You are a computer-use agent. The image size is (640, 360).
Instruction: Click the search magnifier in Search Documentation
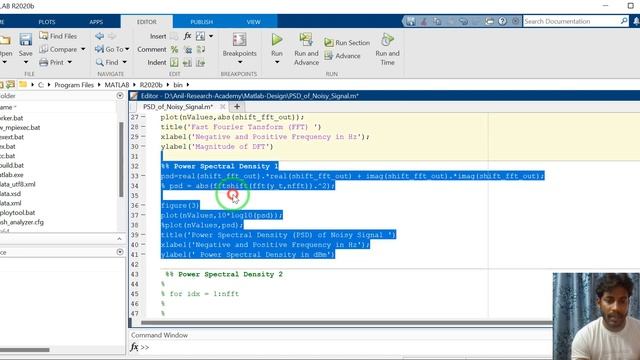[x=624, y=21]
